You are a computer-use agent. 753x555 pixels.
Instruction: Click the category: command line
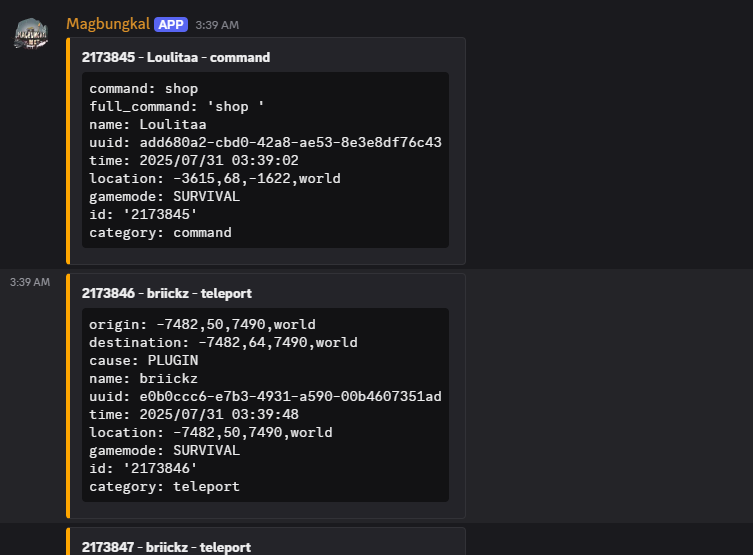click(160, 233)
